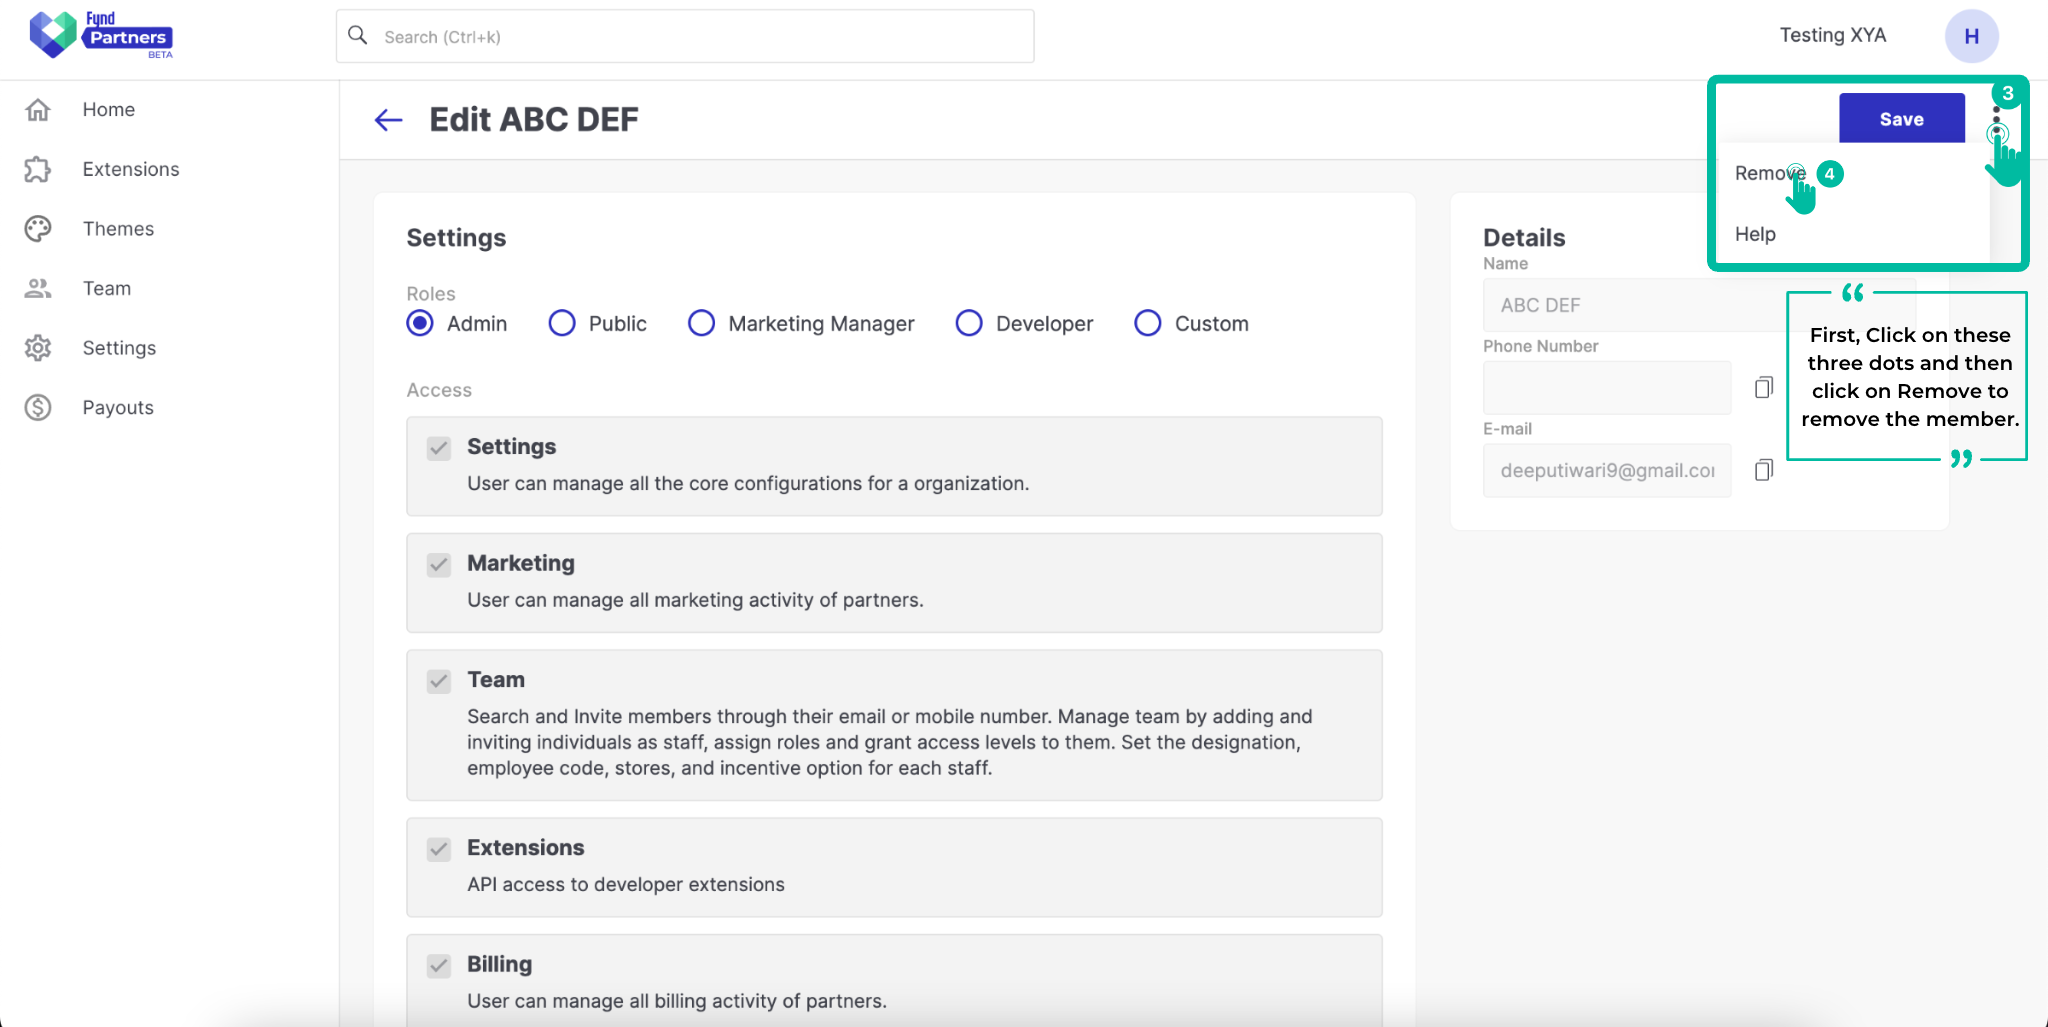This screenshot has width=2048, height=1027.
Task: Select the Developer role
Action: (x=969, y=323)
